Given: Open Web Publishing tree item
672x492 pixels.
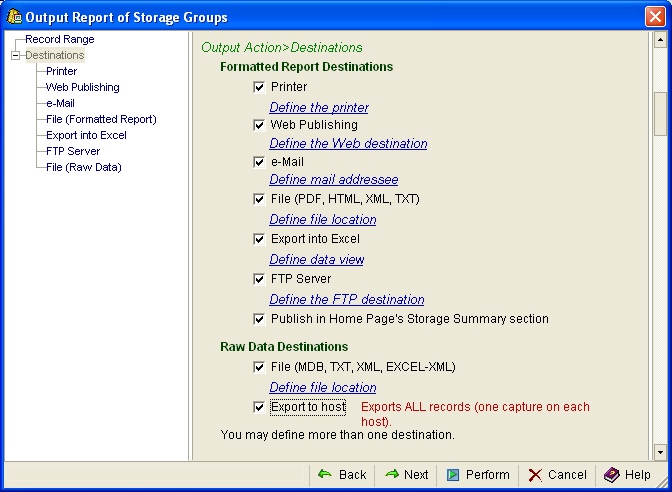Looking at the screenshot, I should click(x=83, y=87).
